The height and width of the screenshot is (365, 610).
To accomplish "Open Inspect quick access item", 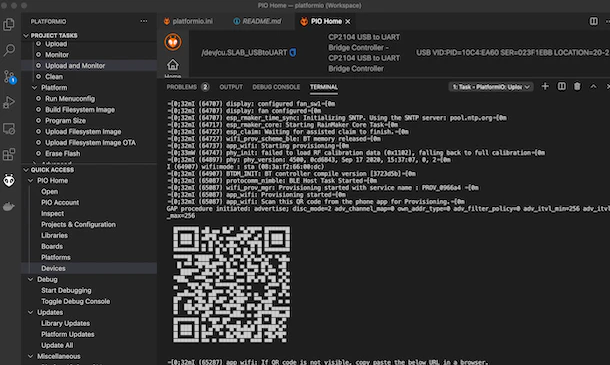I will tap(52, 213).
